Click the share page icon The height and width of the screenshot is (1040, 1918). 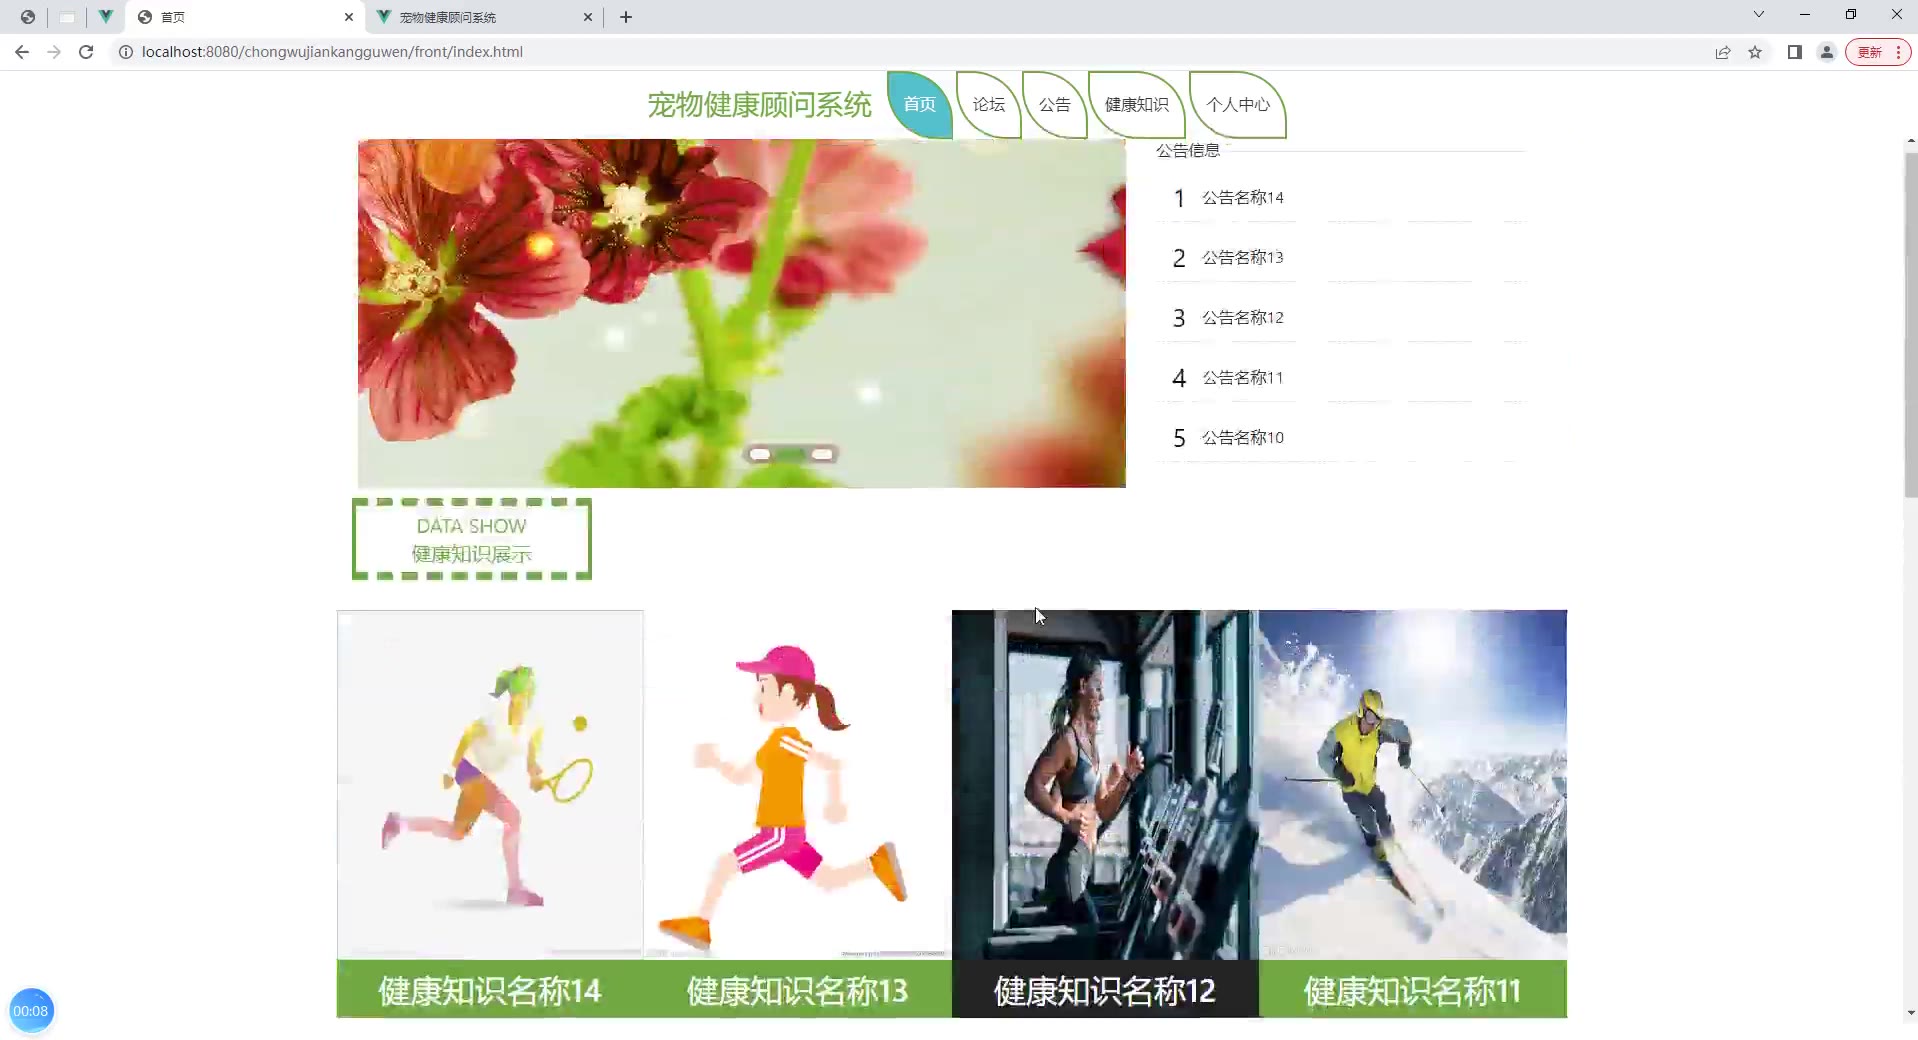click(x=1723, y=52)
